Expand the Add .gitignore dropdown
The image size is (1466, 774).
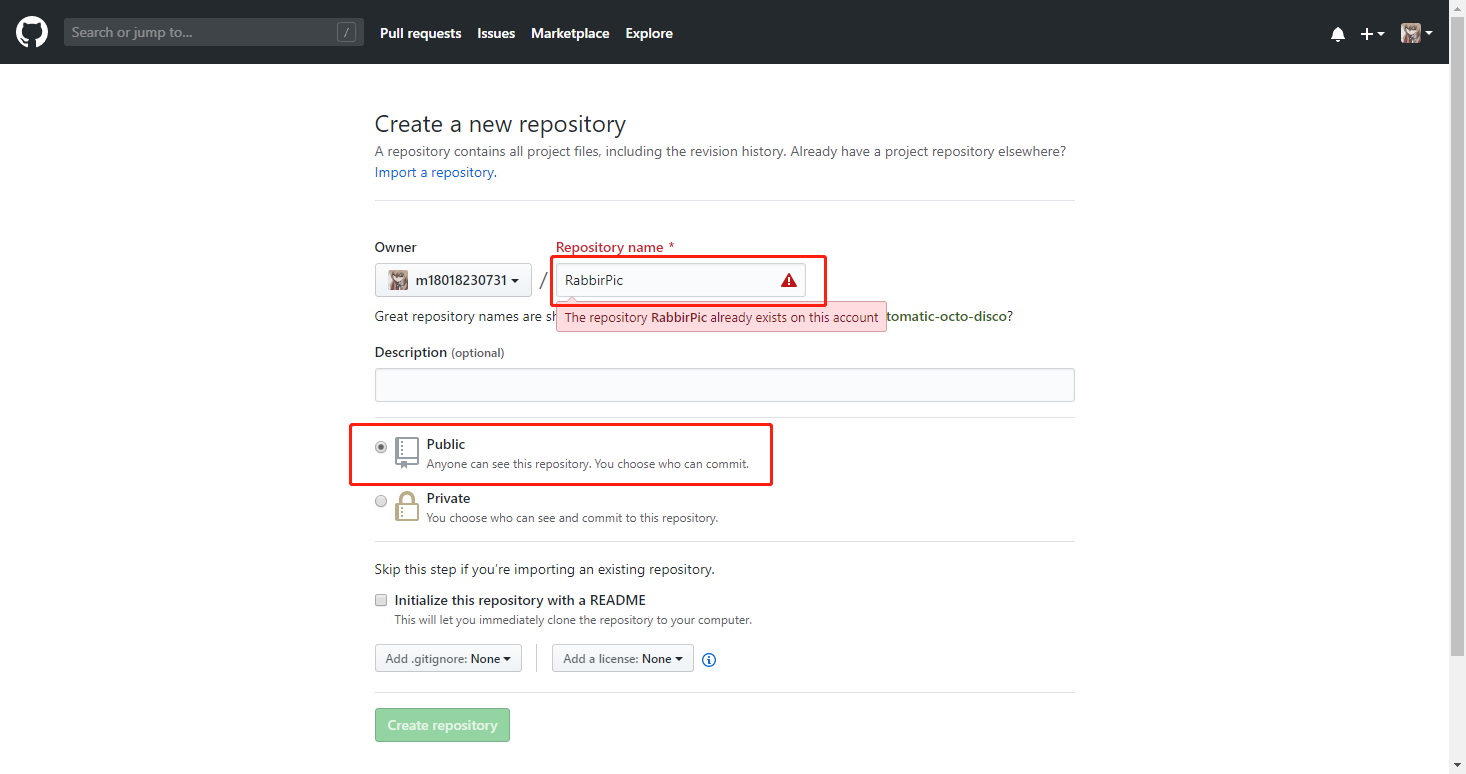coord(448,658)
